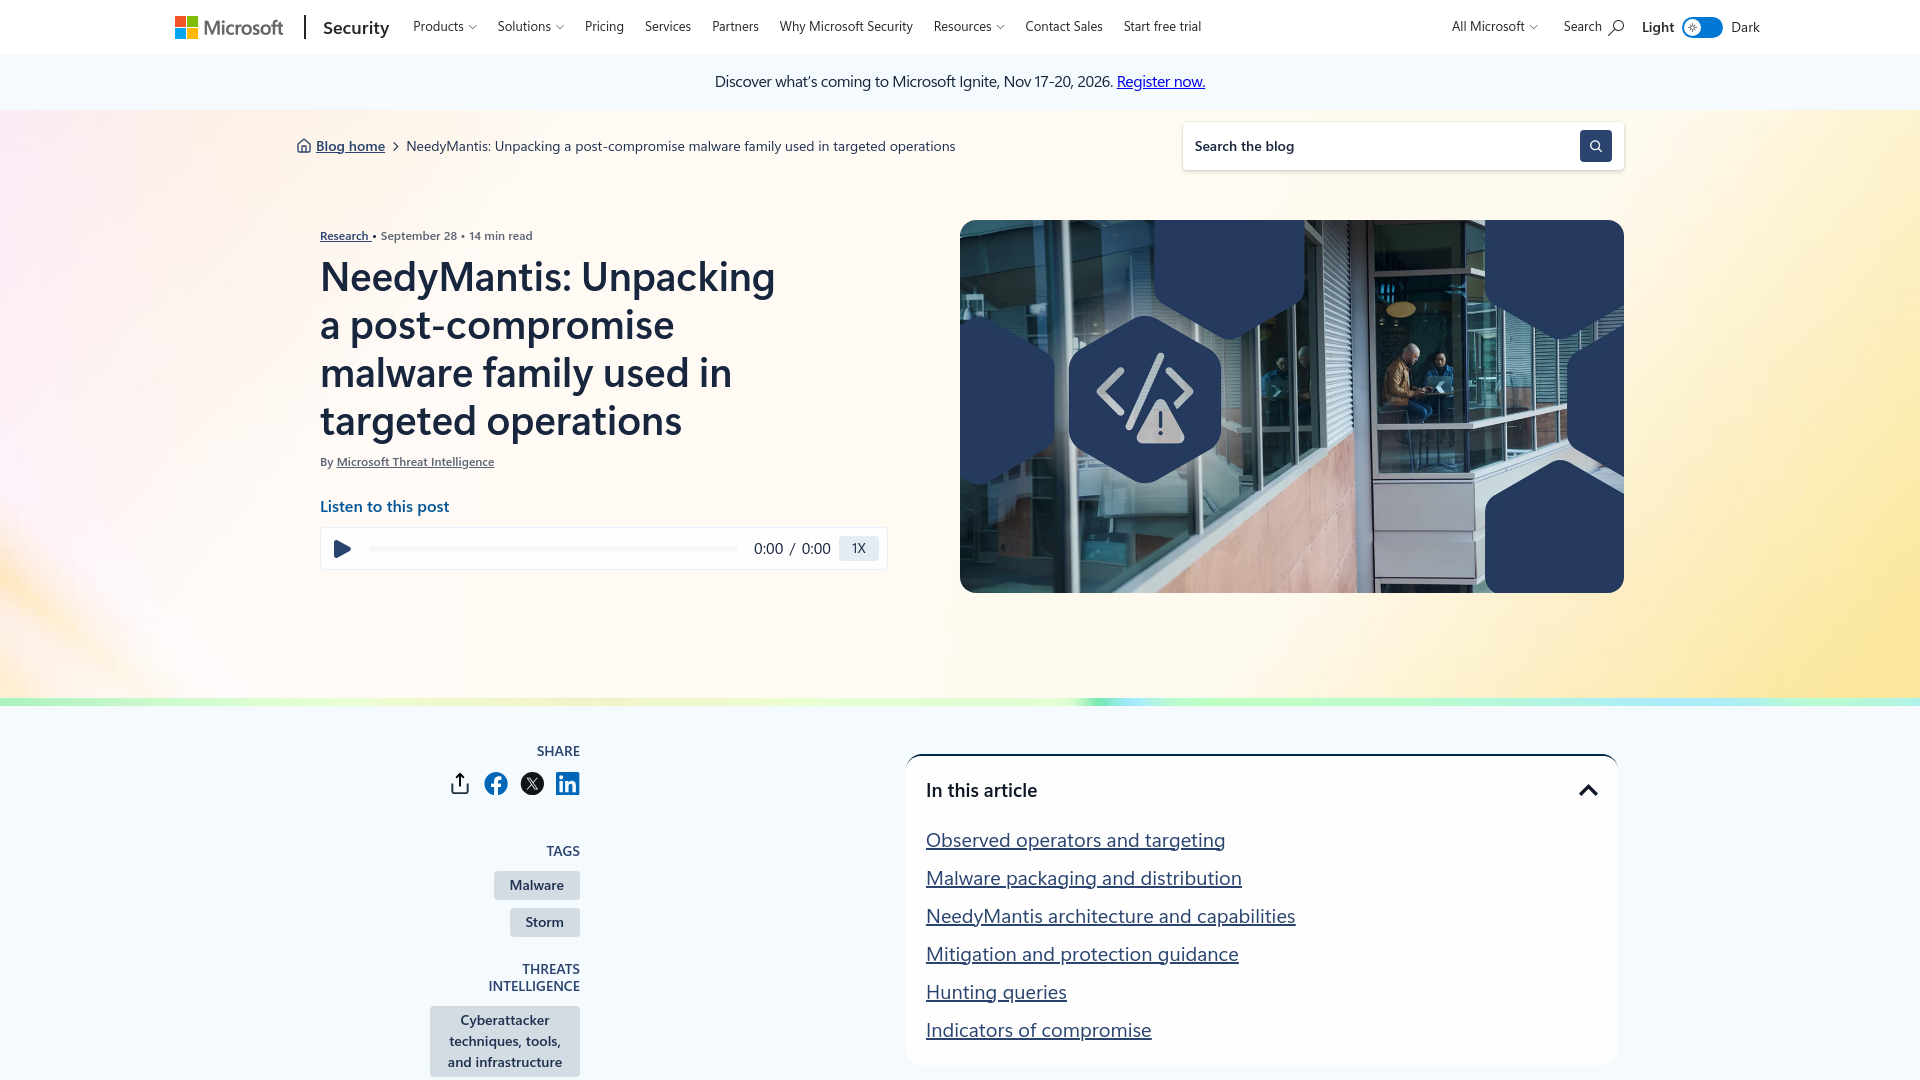Jump to Mitigation and protection guidance

tap(1082, 954)
